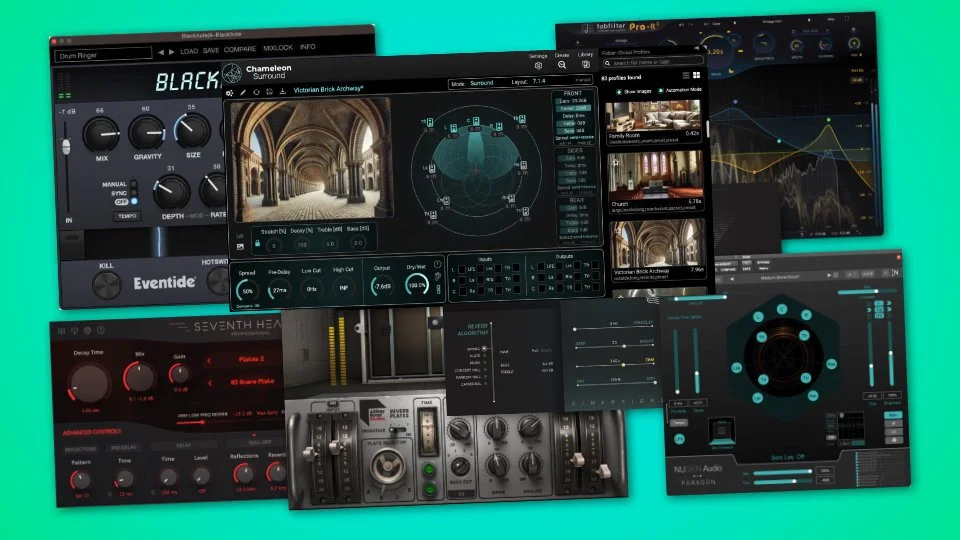Select the Spring reverb algorithm radio

(484, 348)
